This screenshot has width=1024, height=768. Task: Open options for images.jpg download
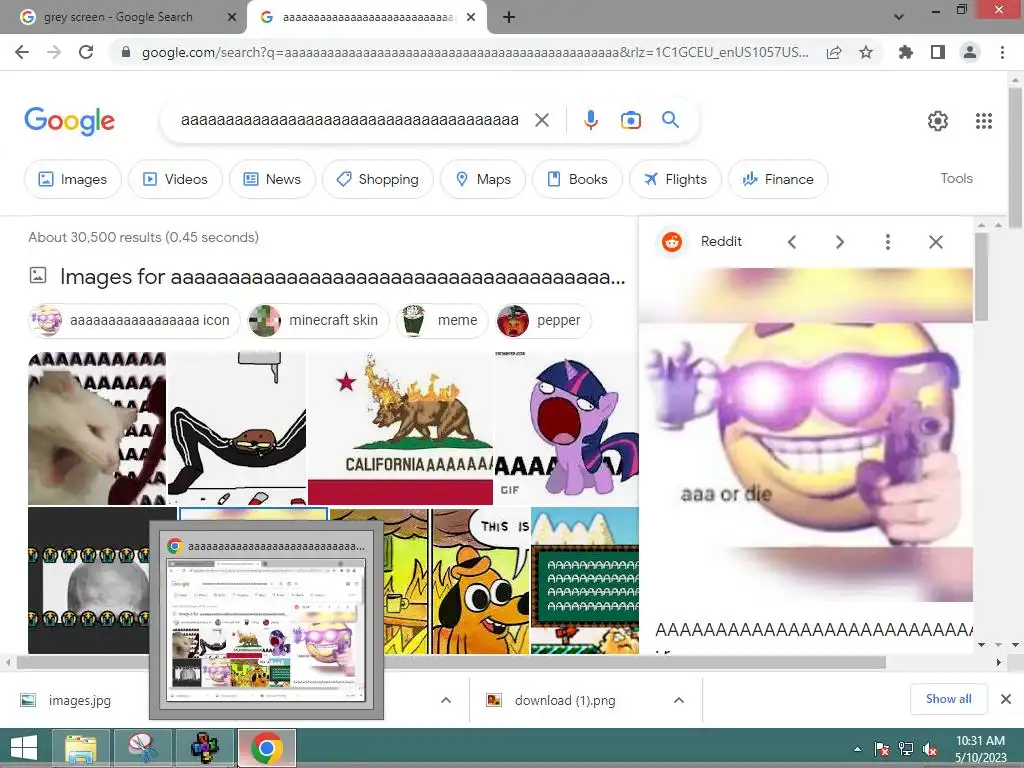[446, 700]
